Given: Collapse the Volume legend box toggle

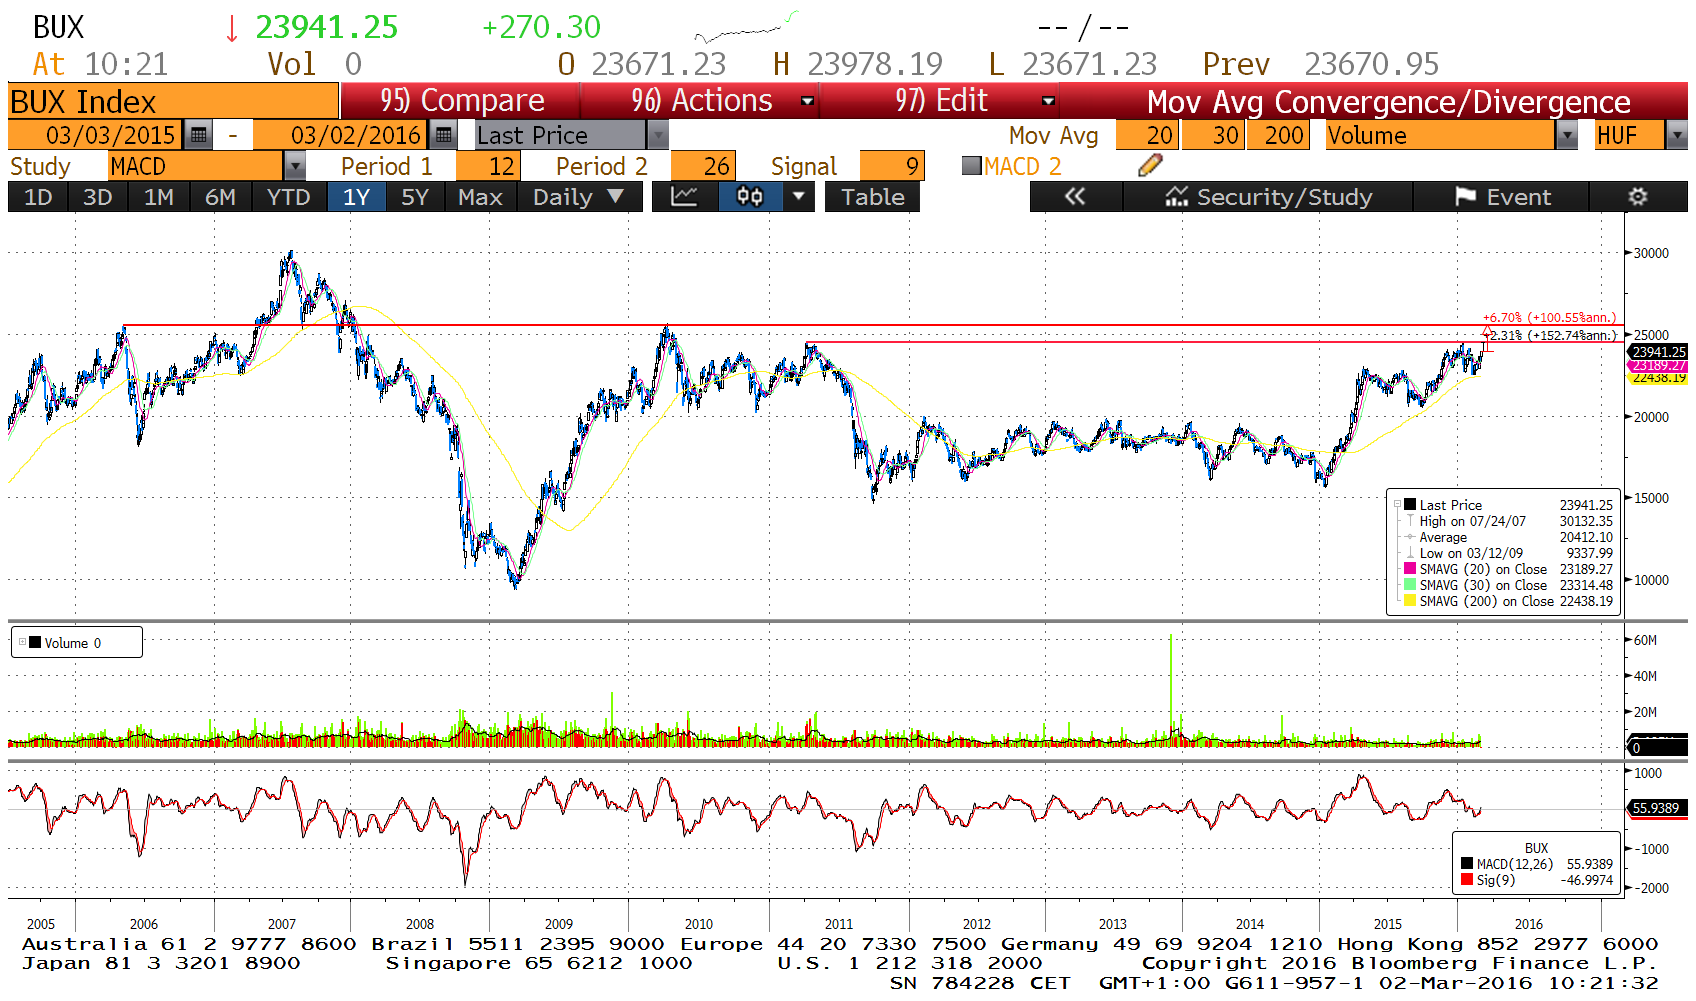Looking at the screenshot, I should click(x=23, y=642).
